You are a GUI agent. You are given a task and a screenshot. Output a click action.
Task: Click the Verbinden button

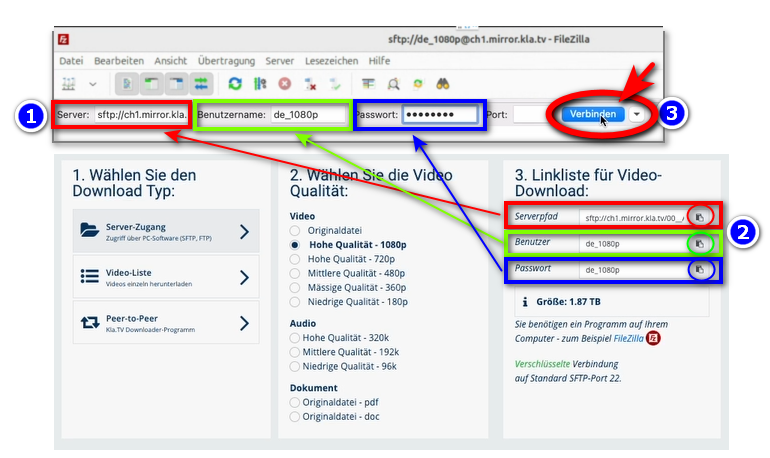593,114
